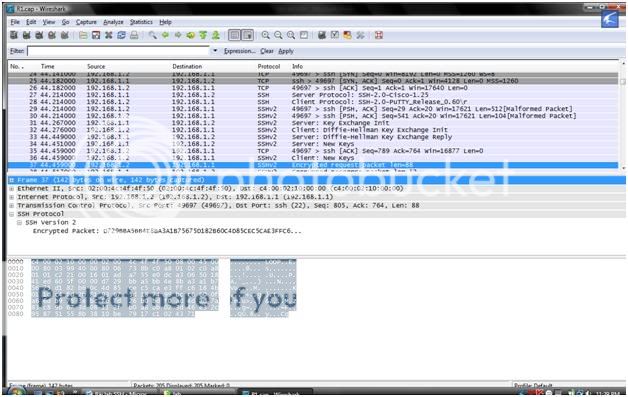628x397 pixels.
Task: Open the Analyze menu
Action: pos(113,22)
